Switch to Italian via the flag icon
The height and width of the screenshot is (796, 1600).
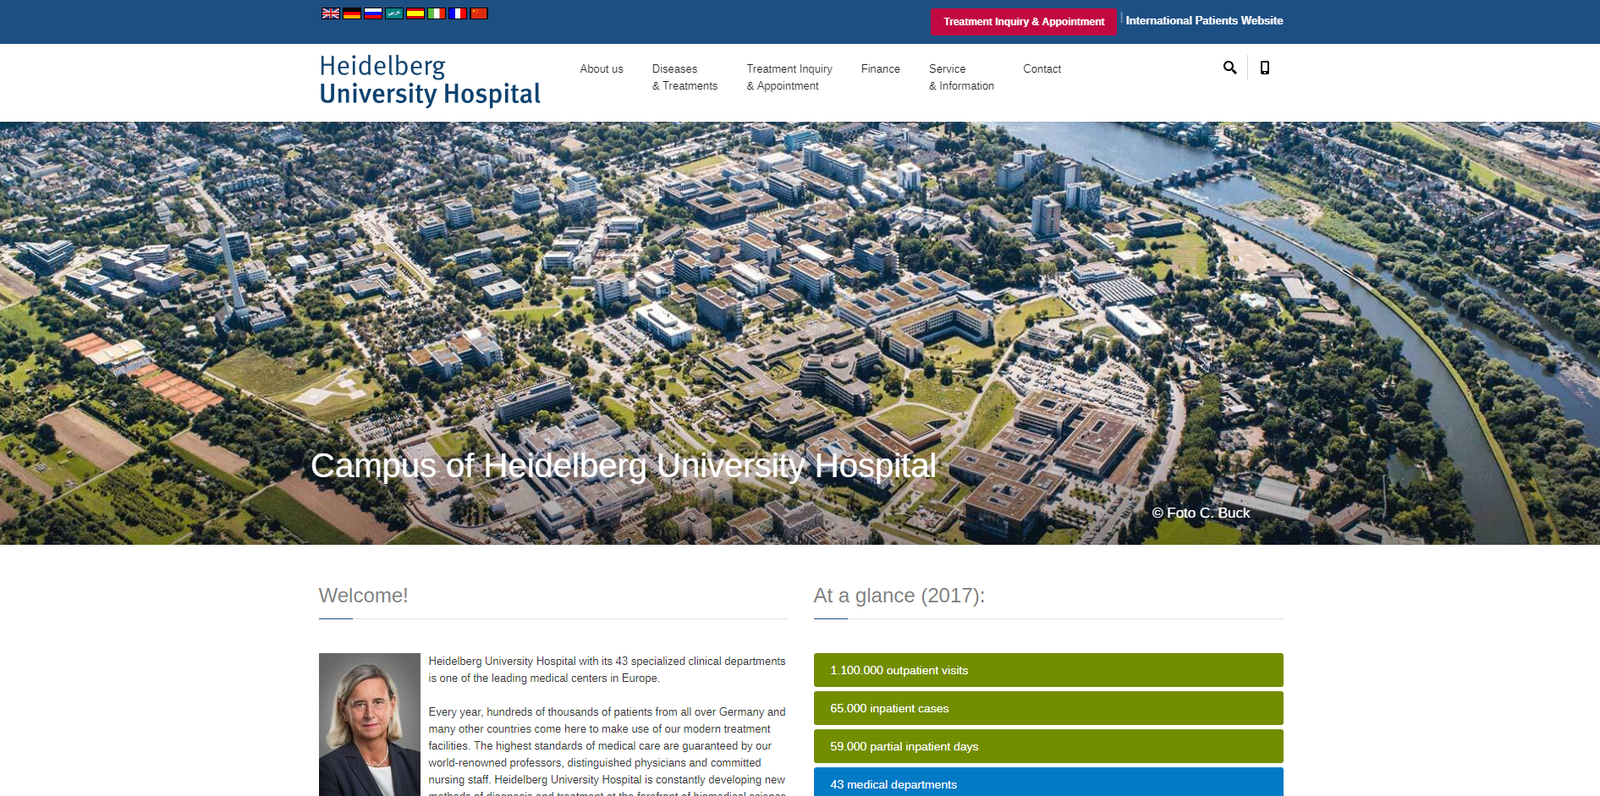click(x=436, y=13)
